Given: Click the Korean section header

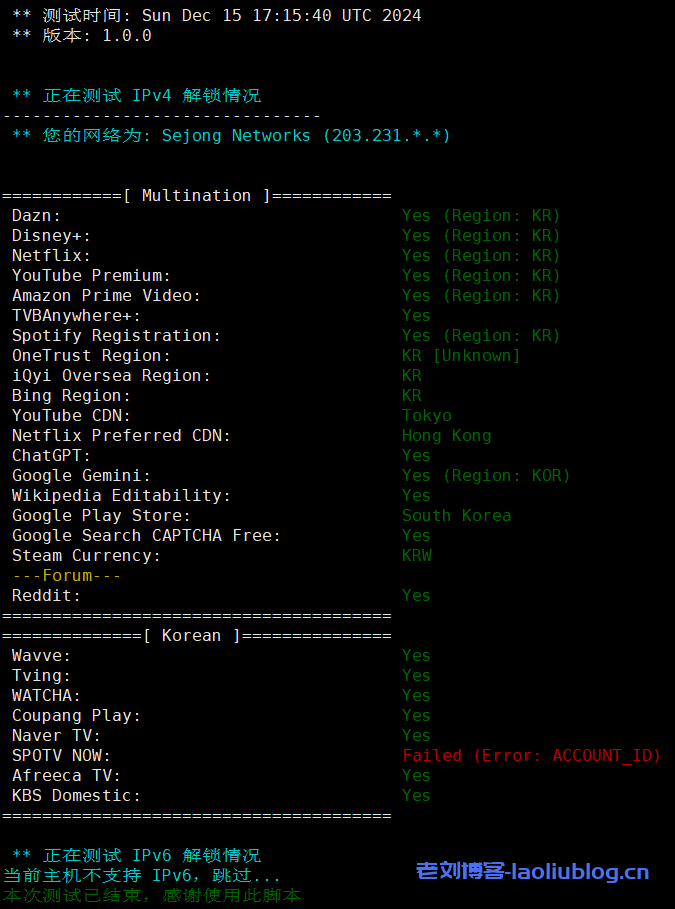Looking at the screenshot, I should (x=197, y=636).
